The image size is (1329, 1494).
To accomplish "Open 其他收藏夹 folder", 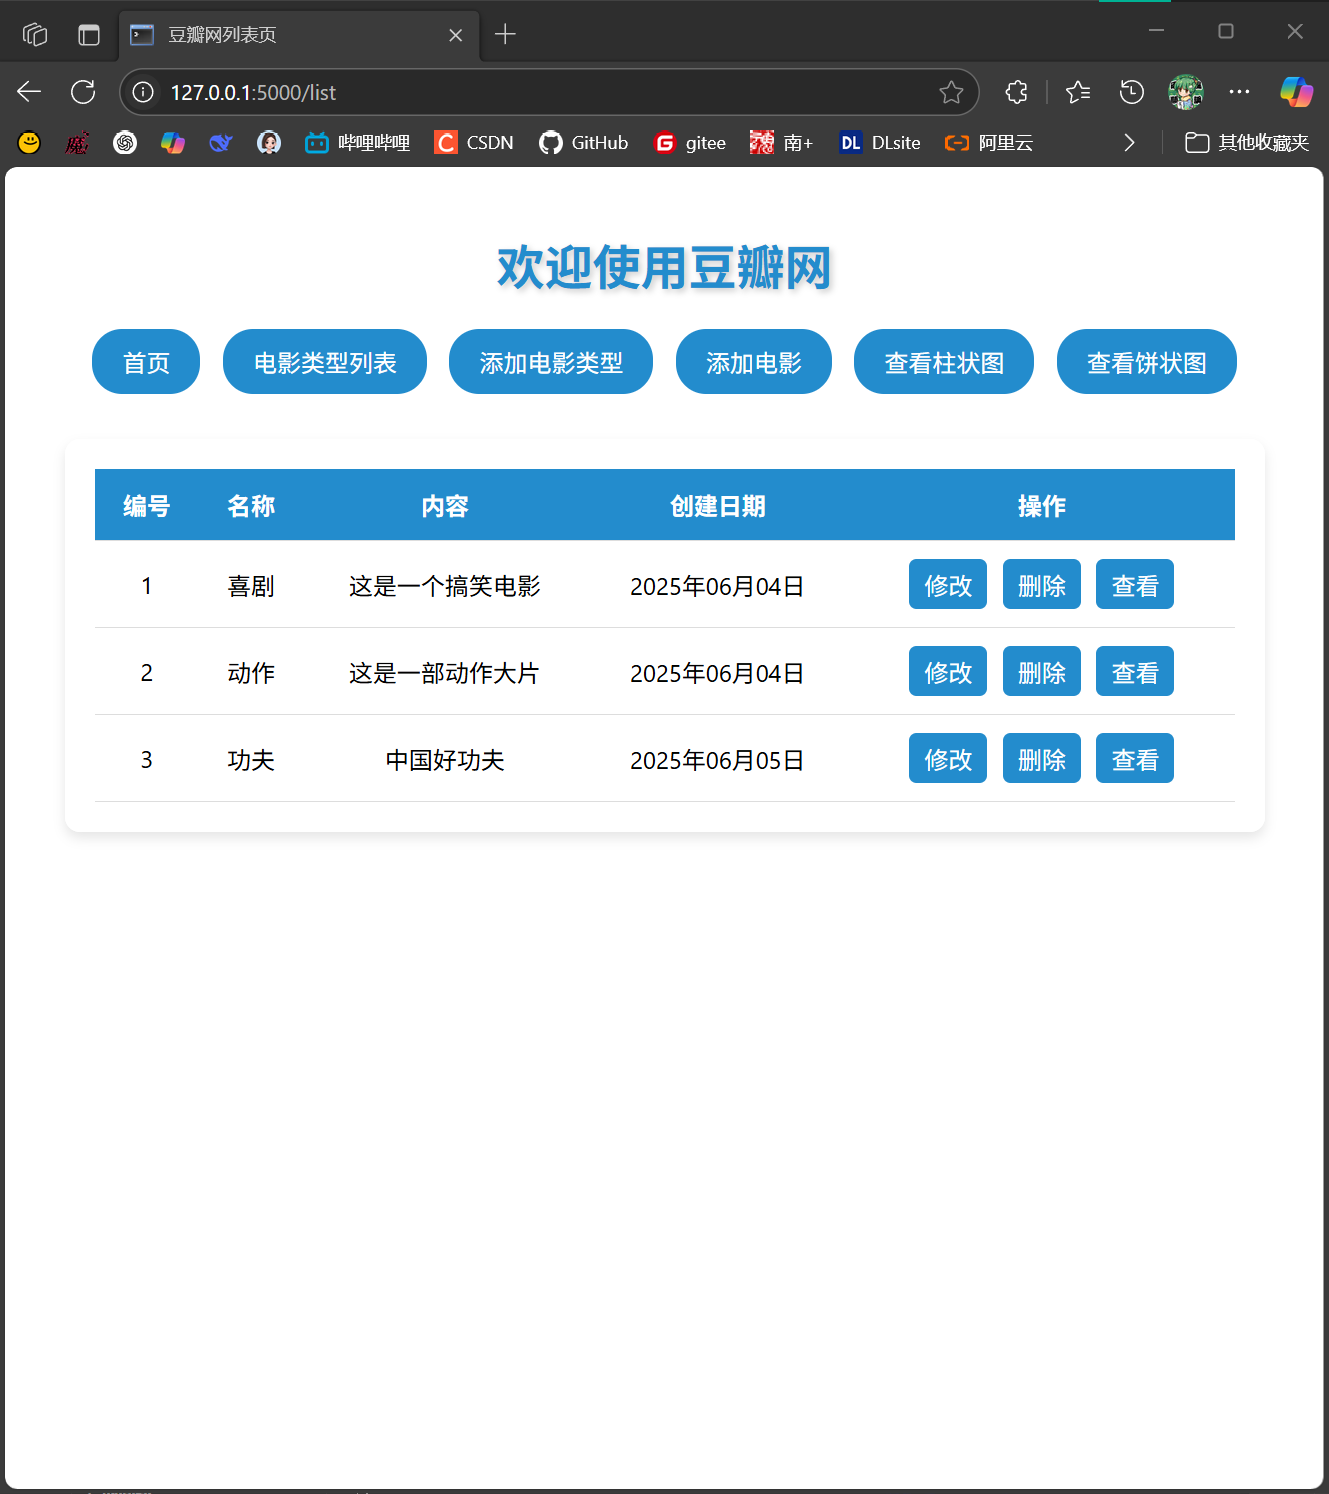I will [x=1247, y=143].
